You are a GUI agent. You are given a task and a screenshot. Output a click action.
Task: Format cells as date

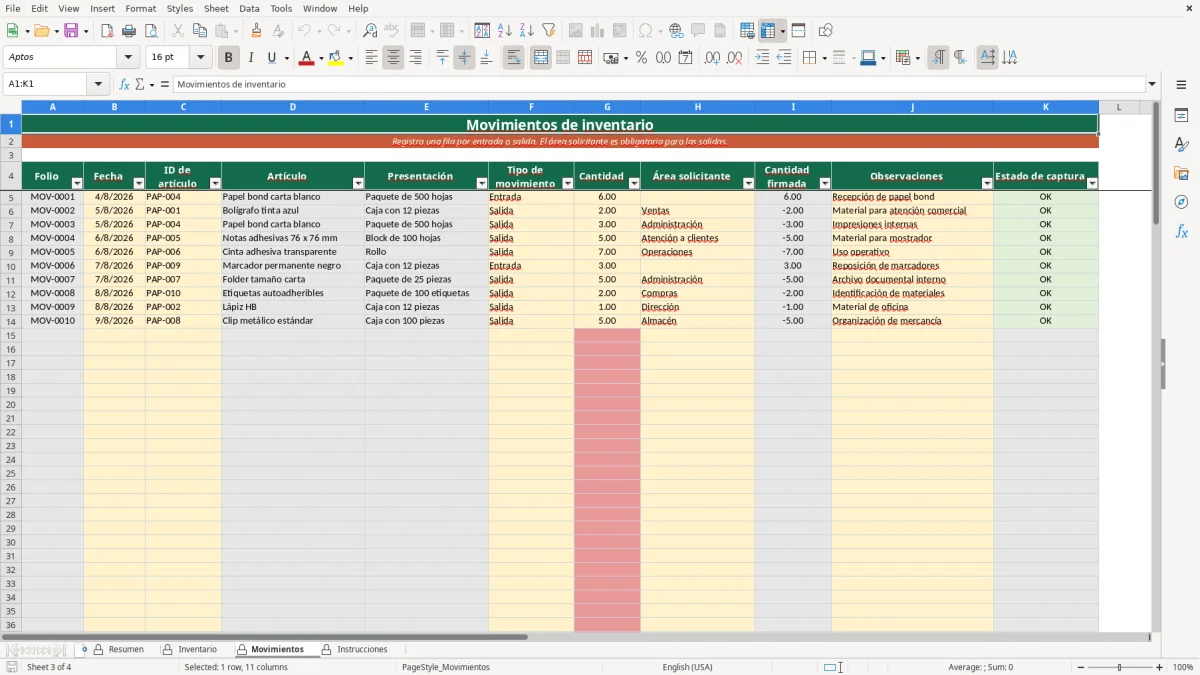(685, 58)
